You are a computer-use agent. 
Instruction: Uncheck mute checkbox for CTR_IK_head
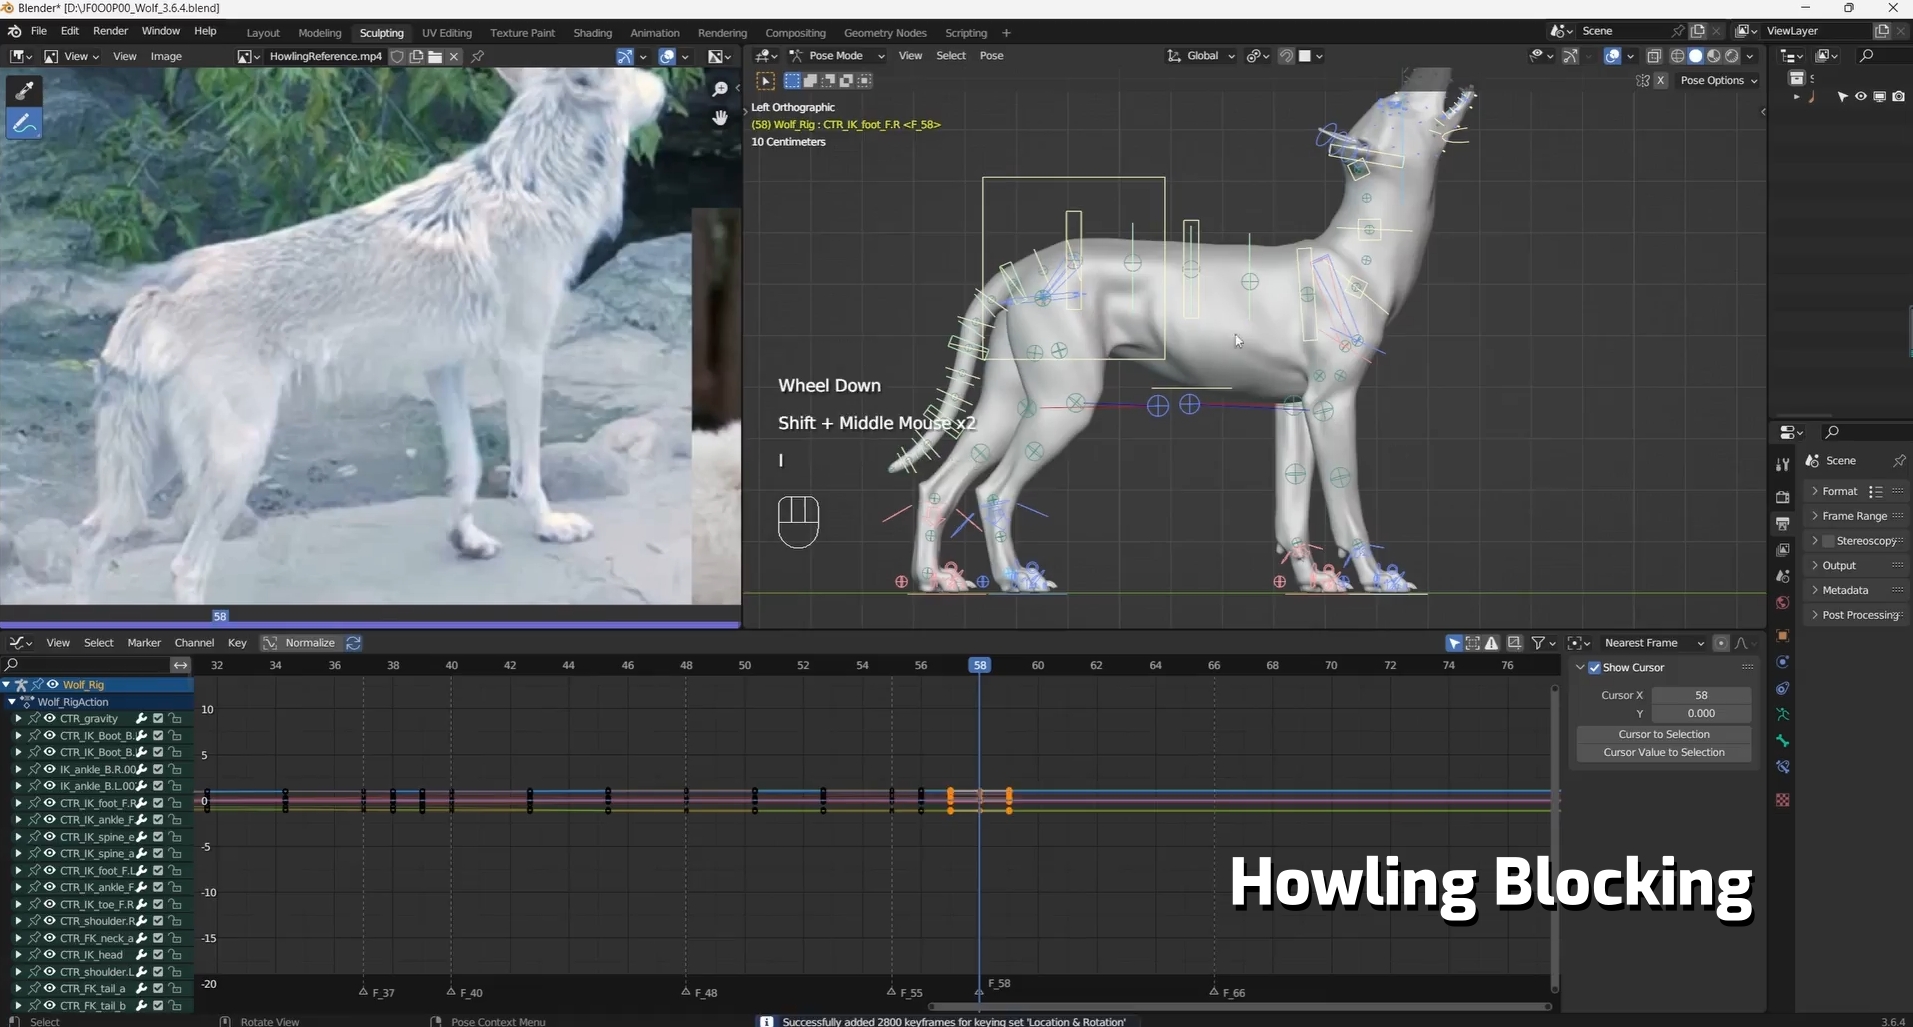click(x=158, y=955)
